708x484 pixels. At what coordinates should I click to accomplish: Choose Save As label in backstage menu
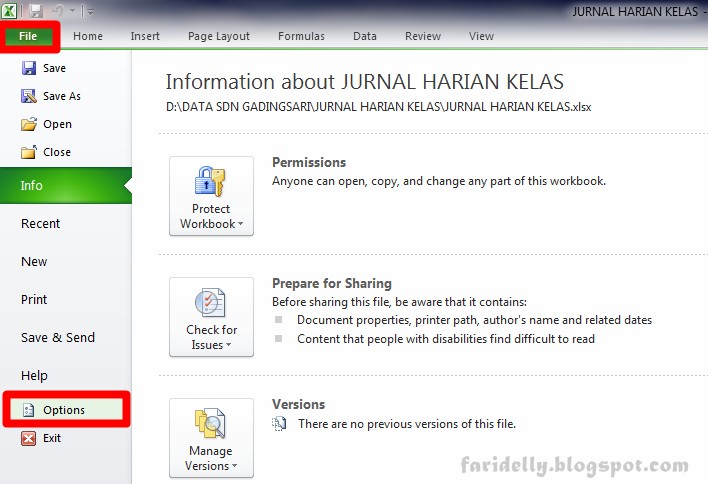click(62, 96)
